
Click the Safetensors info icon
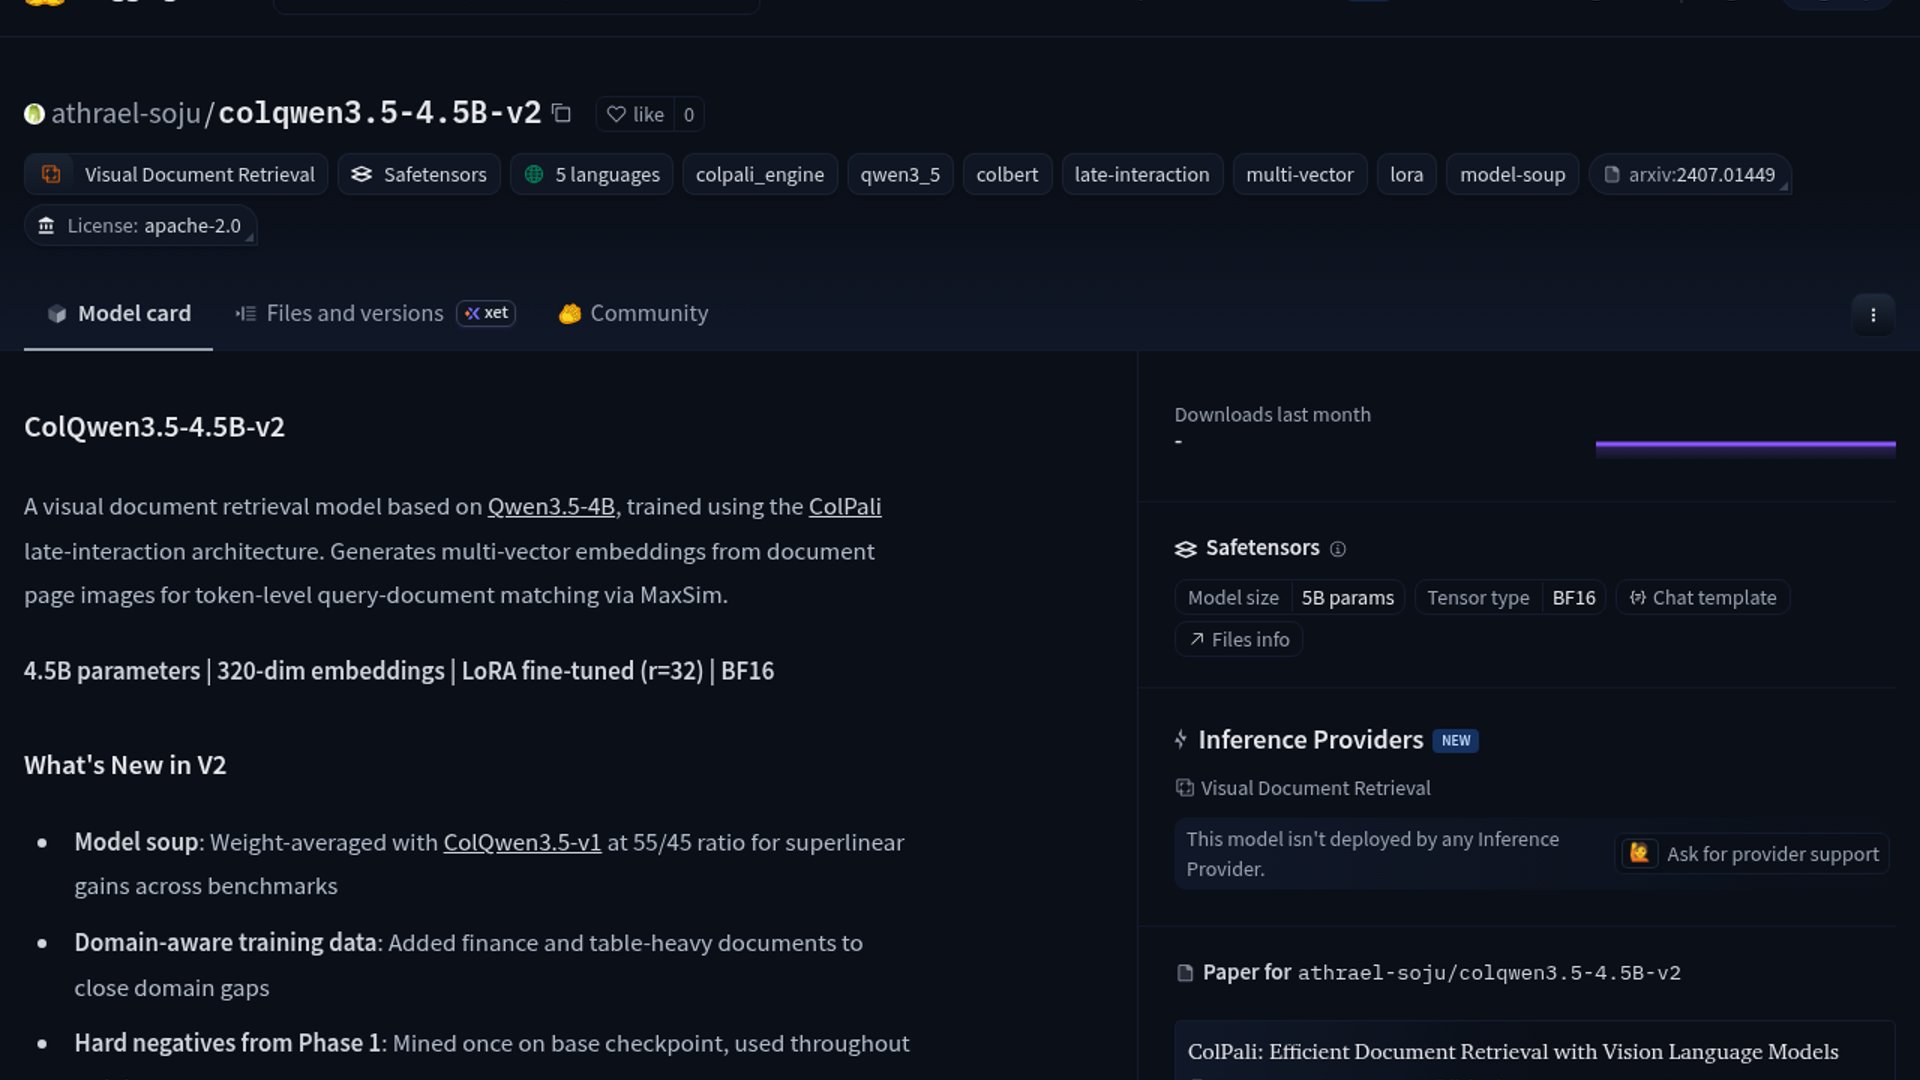[1338, 549]
